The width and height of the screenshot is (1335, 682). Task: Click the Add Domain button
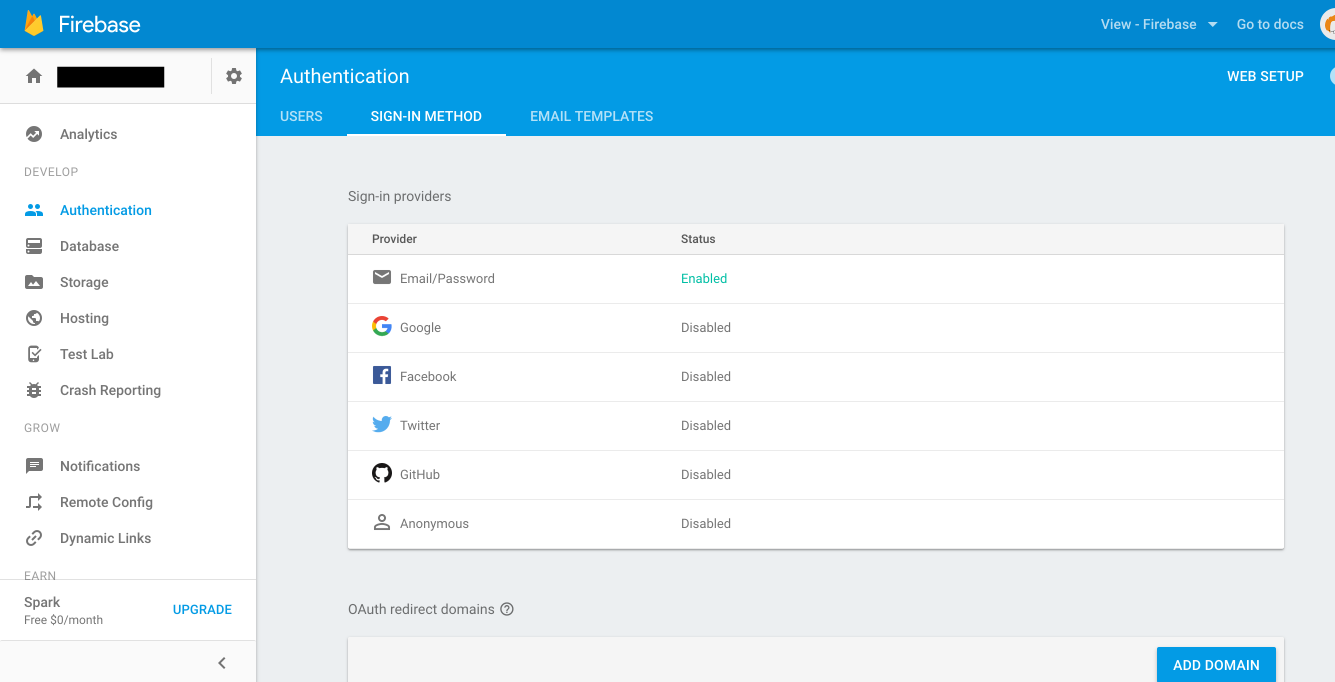[x=1216, y=665]
